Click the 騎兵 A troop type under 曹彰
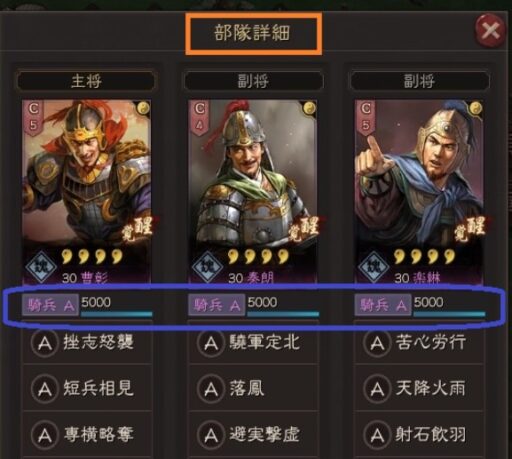The width and height of the screenshot is (512, 459). pos(50,305)
